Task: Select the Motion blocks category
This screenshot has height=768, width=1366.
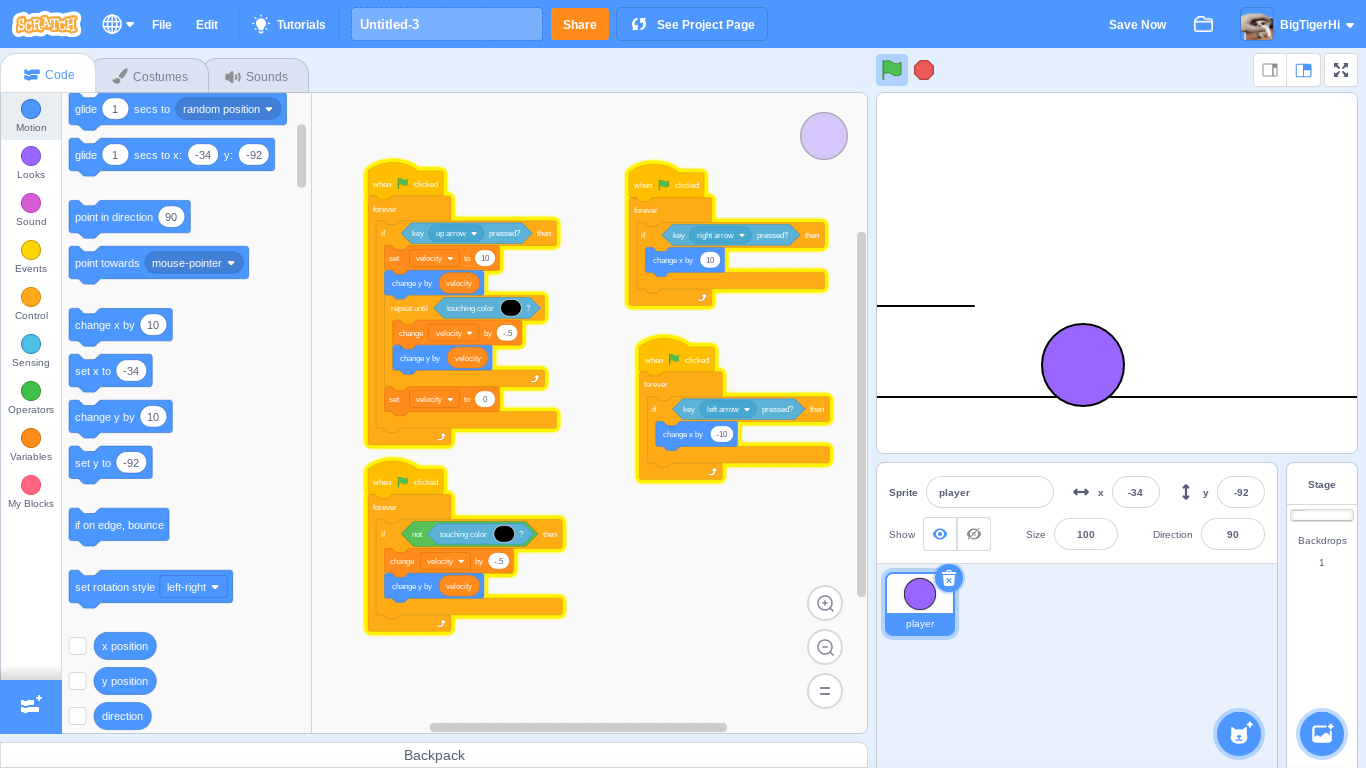Action: click(x=30, y=115)
